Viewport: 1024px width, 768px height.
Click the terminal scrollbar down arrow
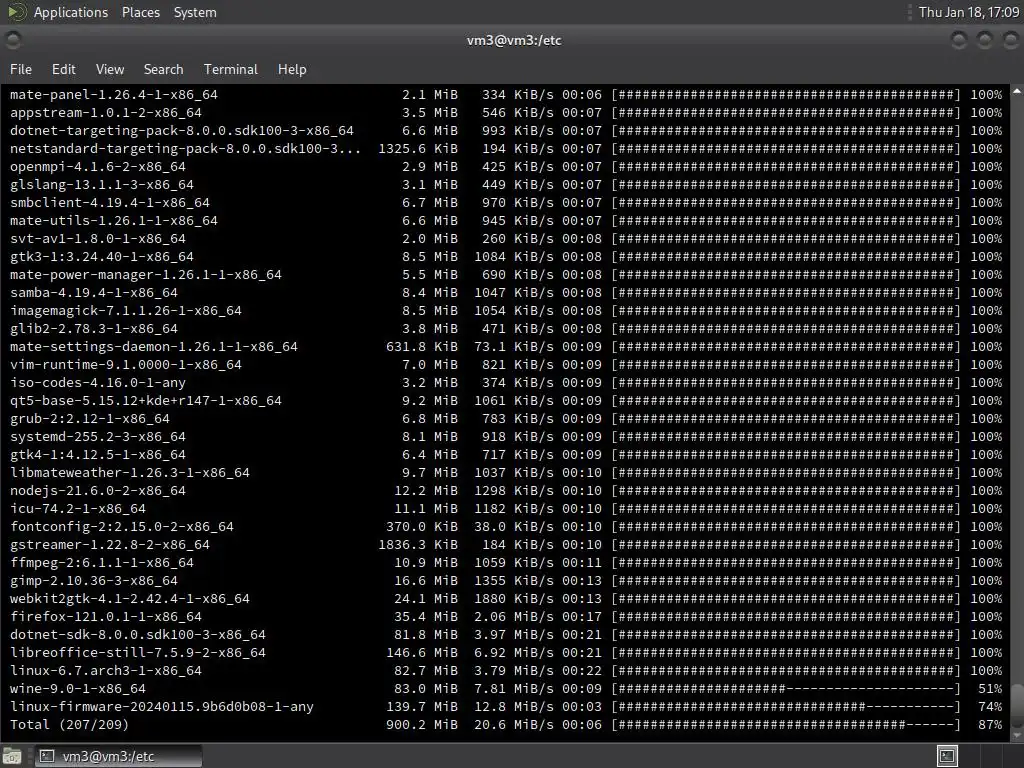(x=1017, y=736)
